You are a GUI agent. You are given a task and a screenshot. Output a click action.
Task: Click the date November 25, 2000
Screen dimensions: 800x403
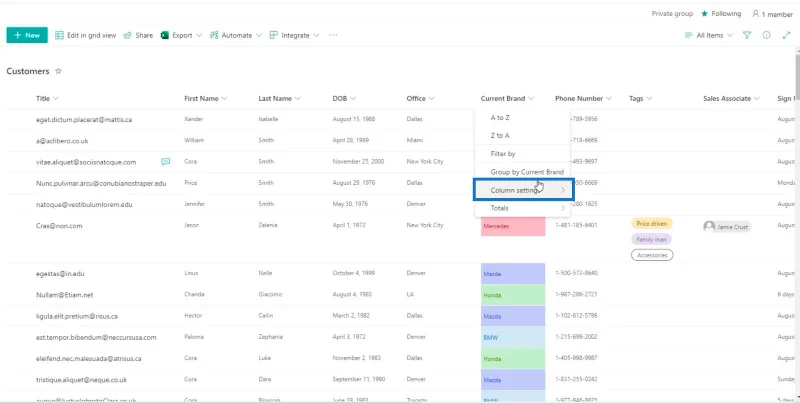pyautogui.click(x=358, y=162)
